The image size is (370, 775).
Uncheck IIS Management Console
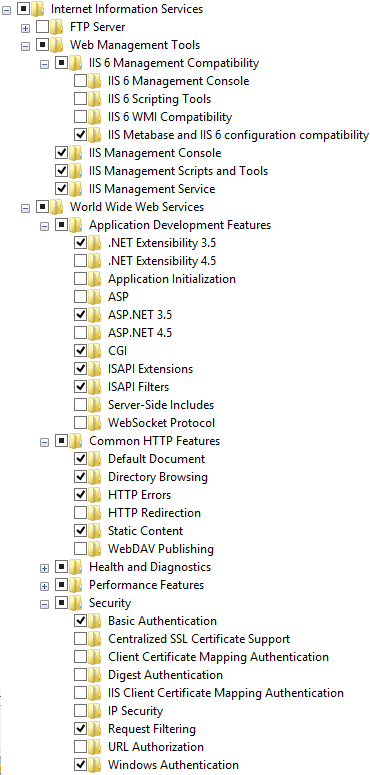[x=62, y=153]
